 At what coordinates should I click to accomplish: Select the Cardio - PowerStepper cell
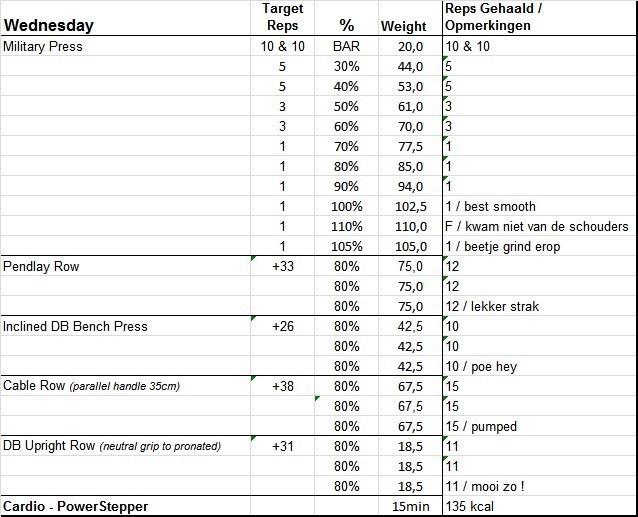click(x=76, y=506)
